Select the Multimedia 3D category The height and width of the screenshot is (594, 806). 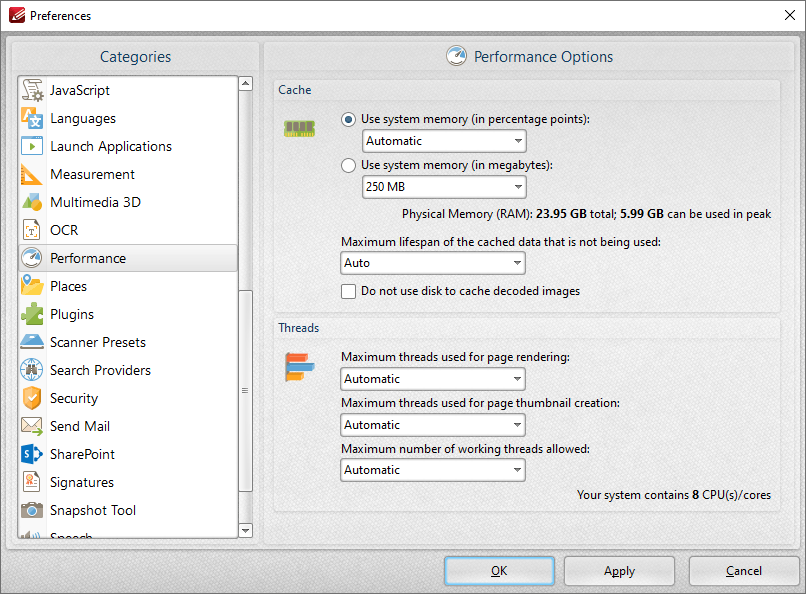tap(128, 202)
